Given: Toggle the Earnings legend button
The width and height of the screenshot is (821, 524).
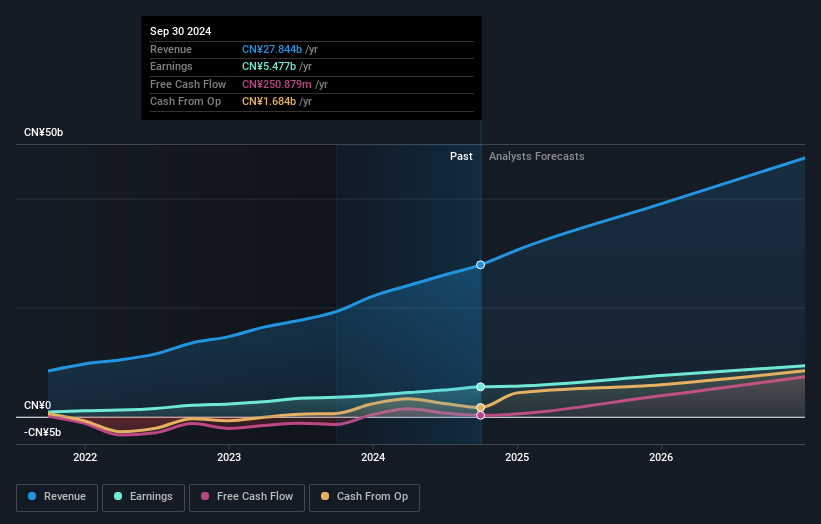Looking at the screenshot, I should click(143, 497).
